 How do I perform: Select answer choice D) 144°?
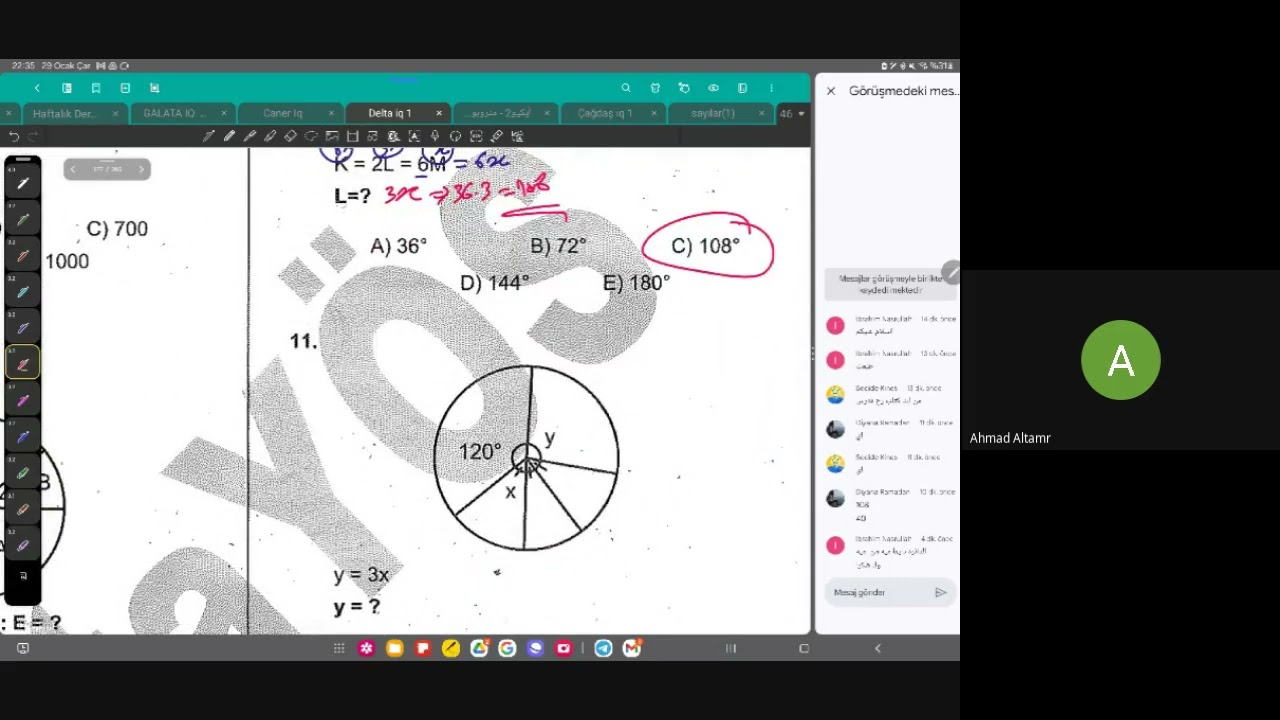coord(494,283)
